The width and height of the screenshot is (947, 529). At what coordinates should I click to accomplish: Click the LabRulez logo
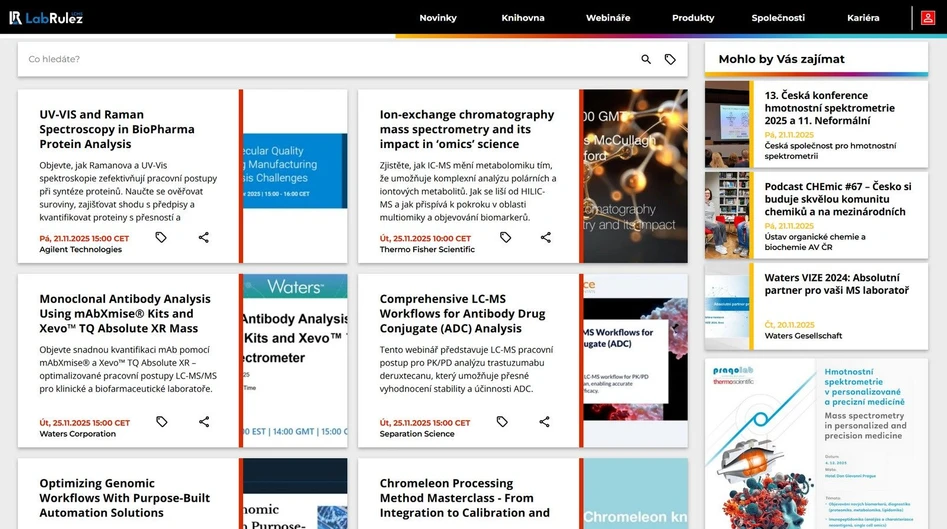pos(46,18)
